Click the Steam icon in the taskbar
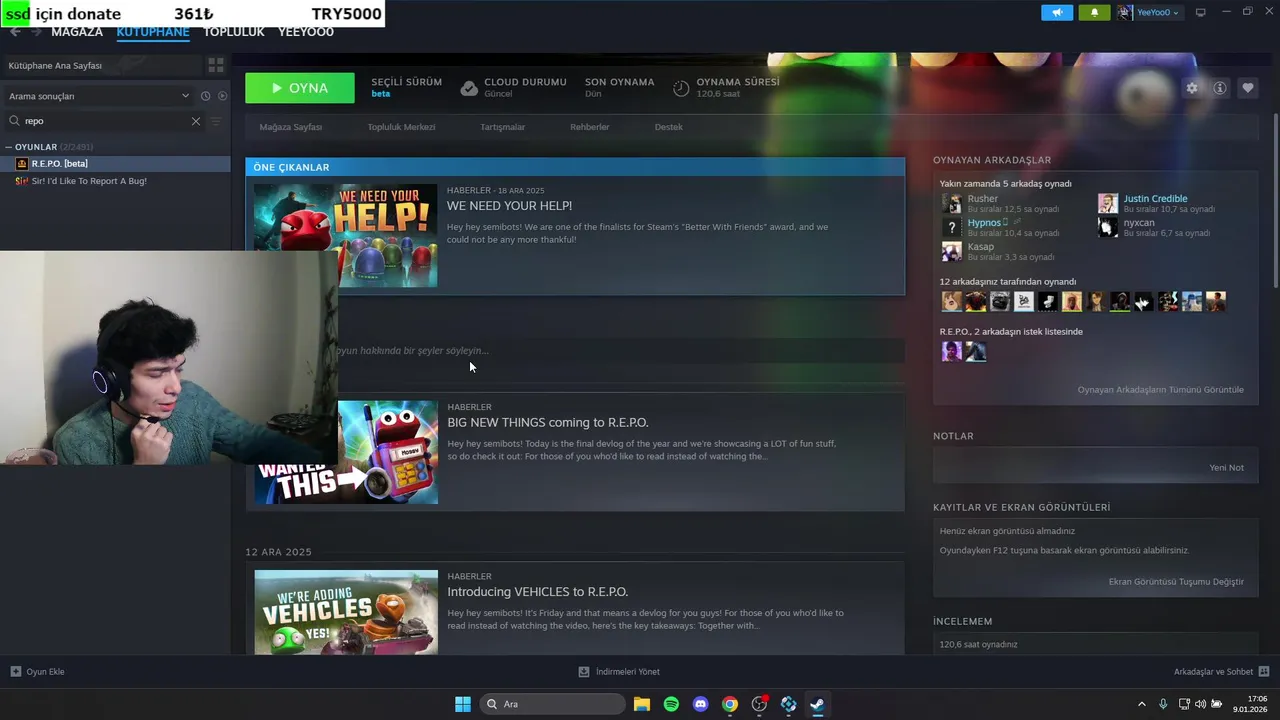The image size is (1280, 720). [x=817, y=704]
